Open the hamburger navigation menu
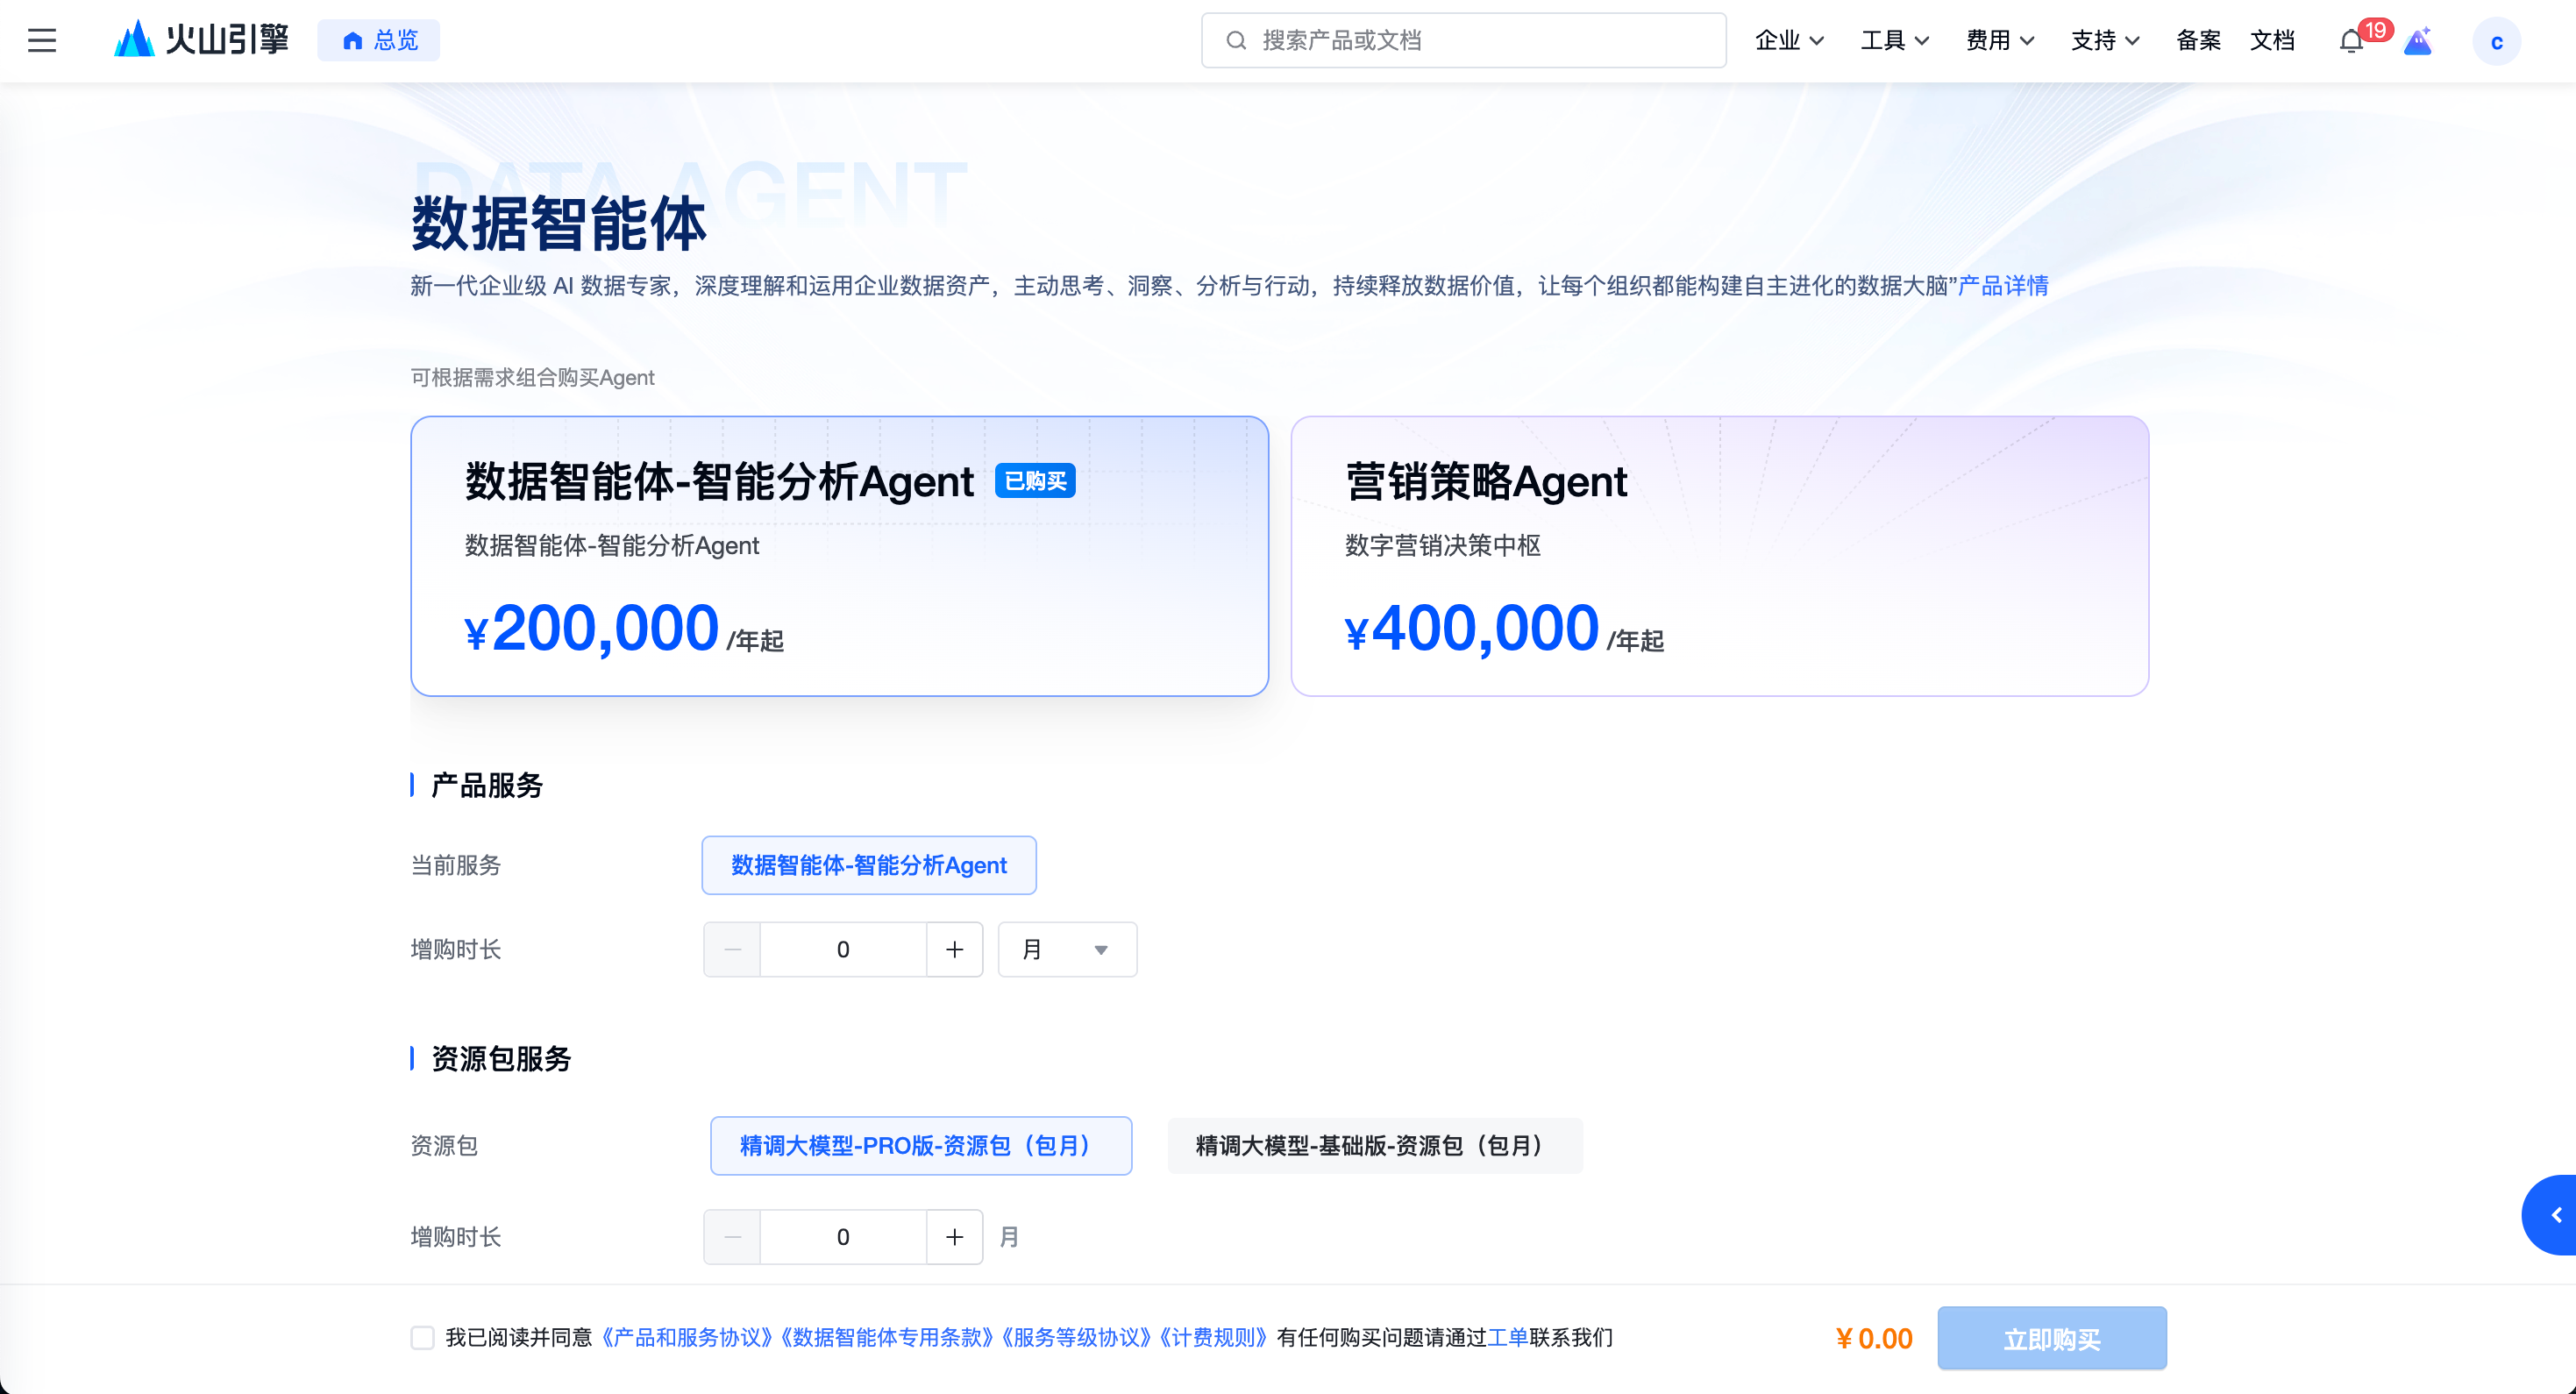Screen dimensions: 2576x1394 tap(42, 40)
